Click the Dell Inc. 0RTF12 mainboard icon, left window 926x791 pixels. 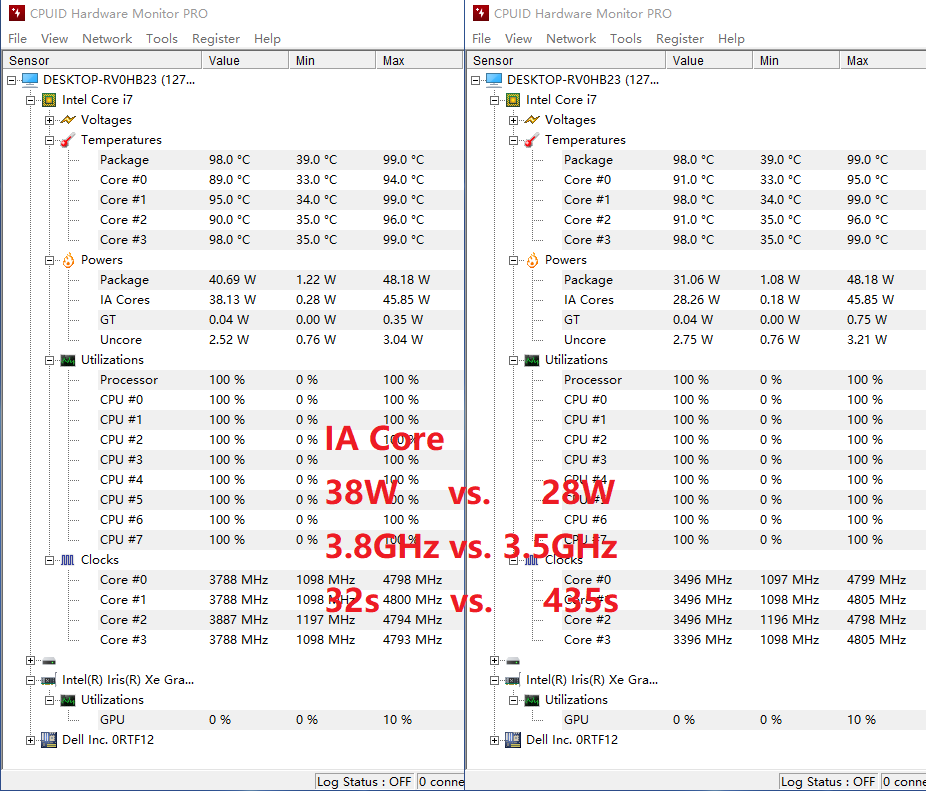coord(49,740)
